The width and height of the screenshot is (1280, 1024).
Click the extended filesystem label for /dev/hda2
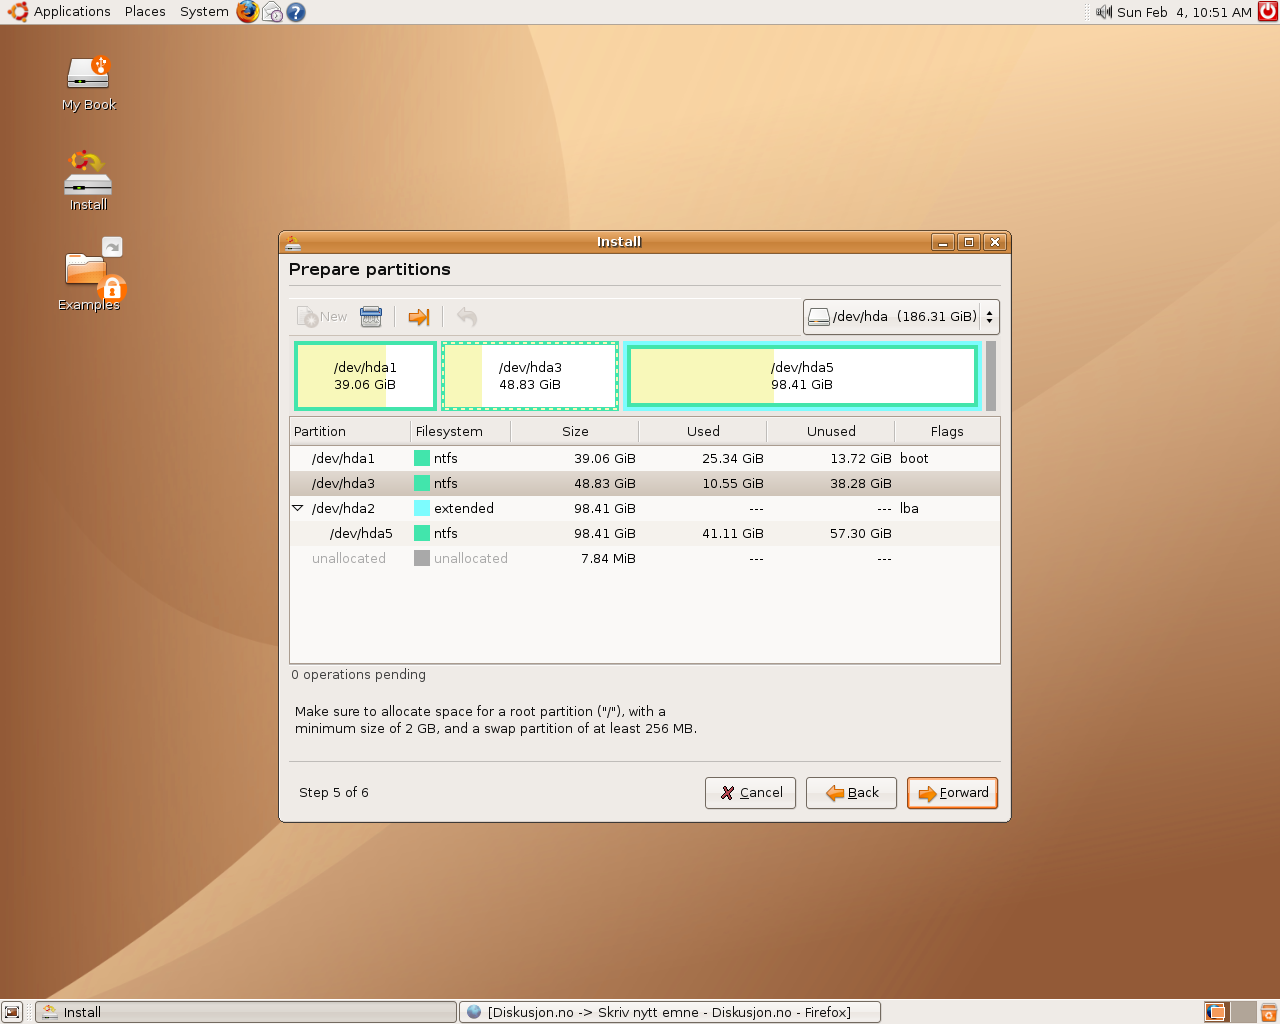pos(464,509)
